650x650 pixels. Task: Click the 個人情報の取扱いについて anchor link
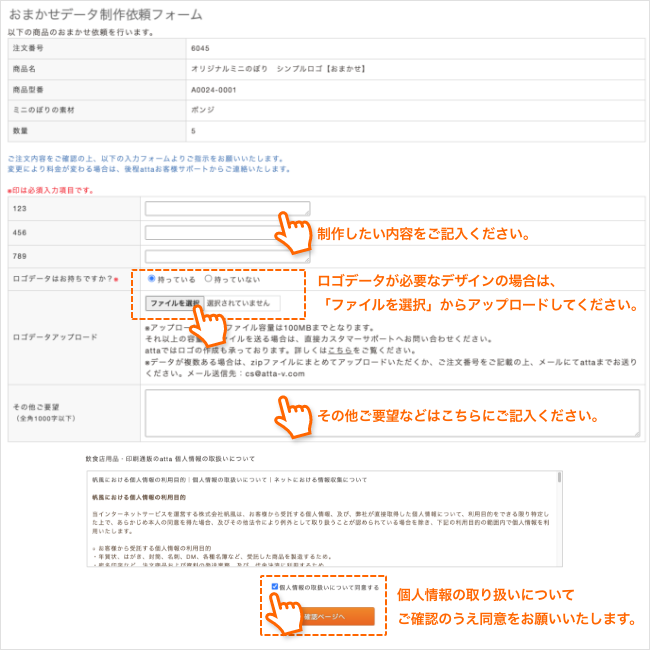point(229,480)
